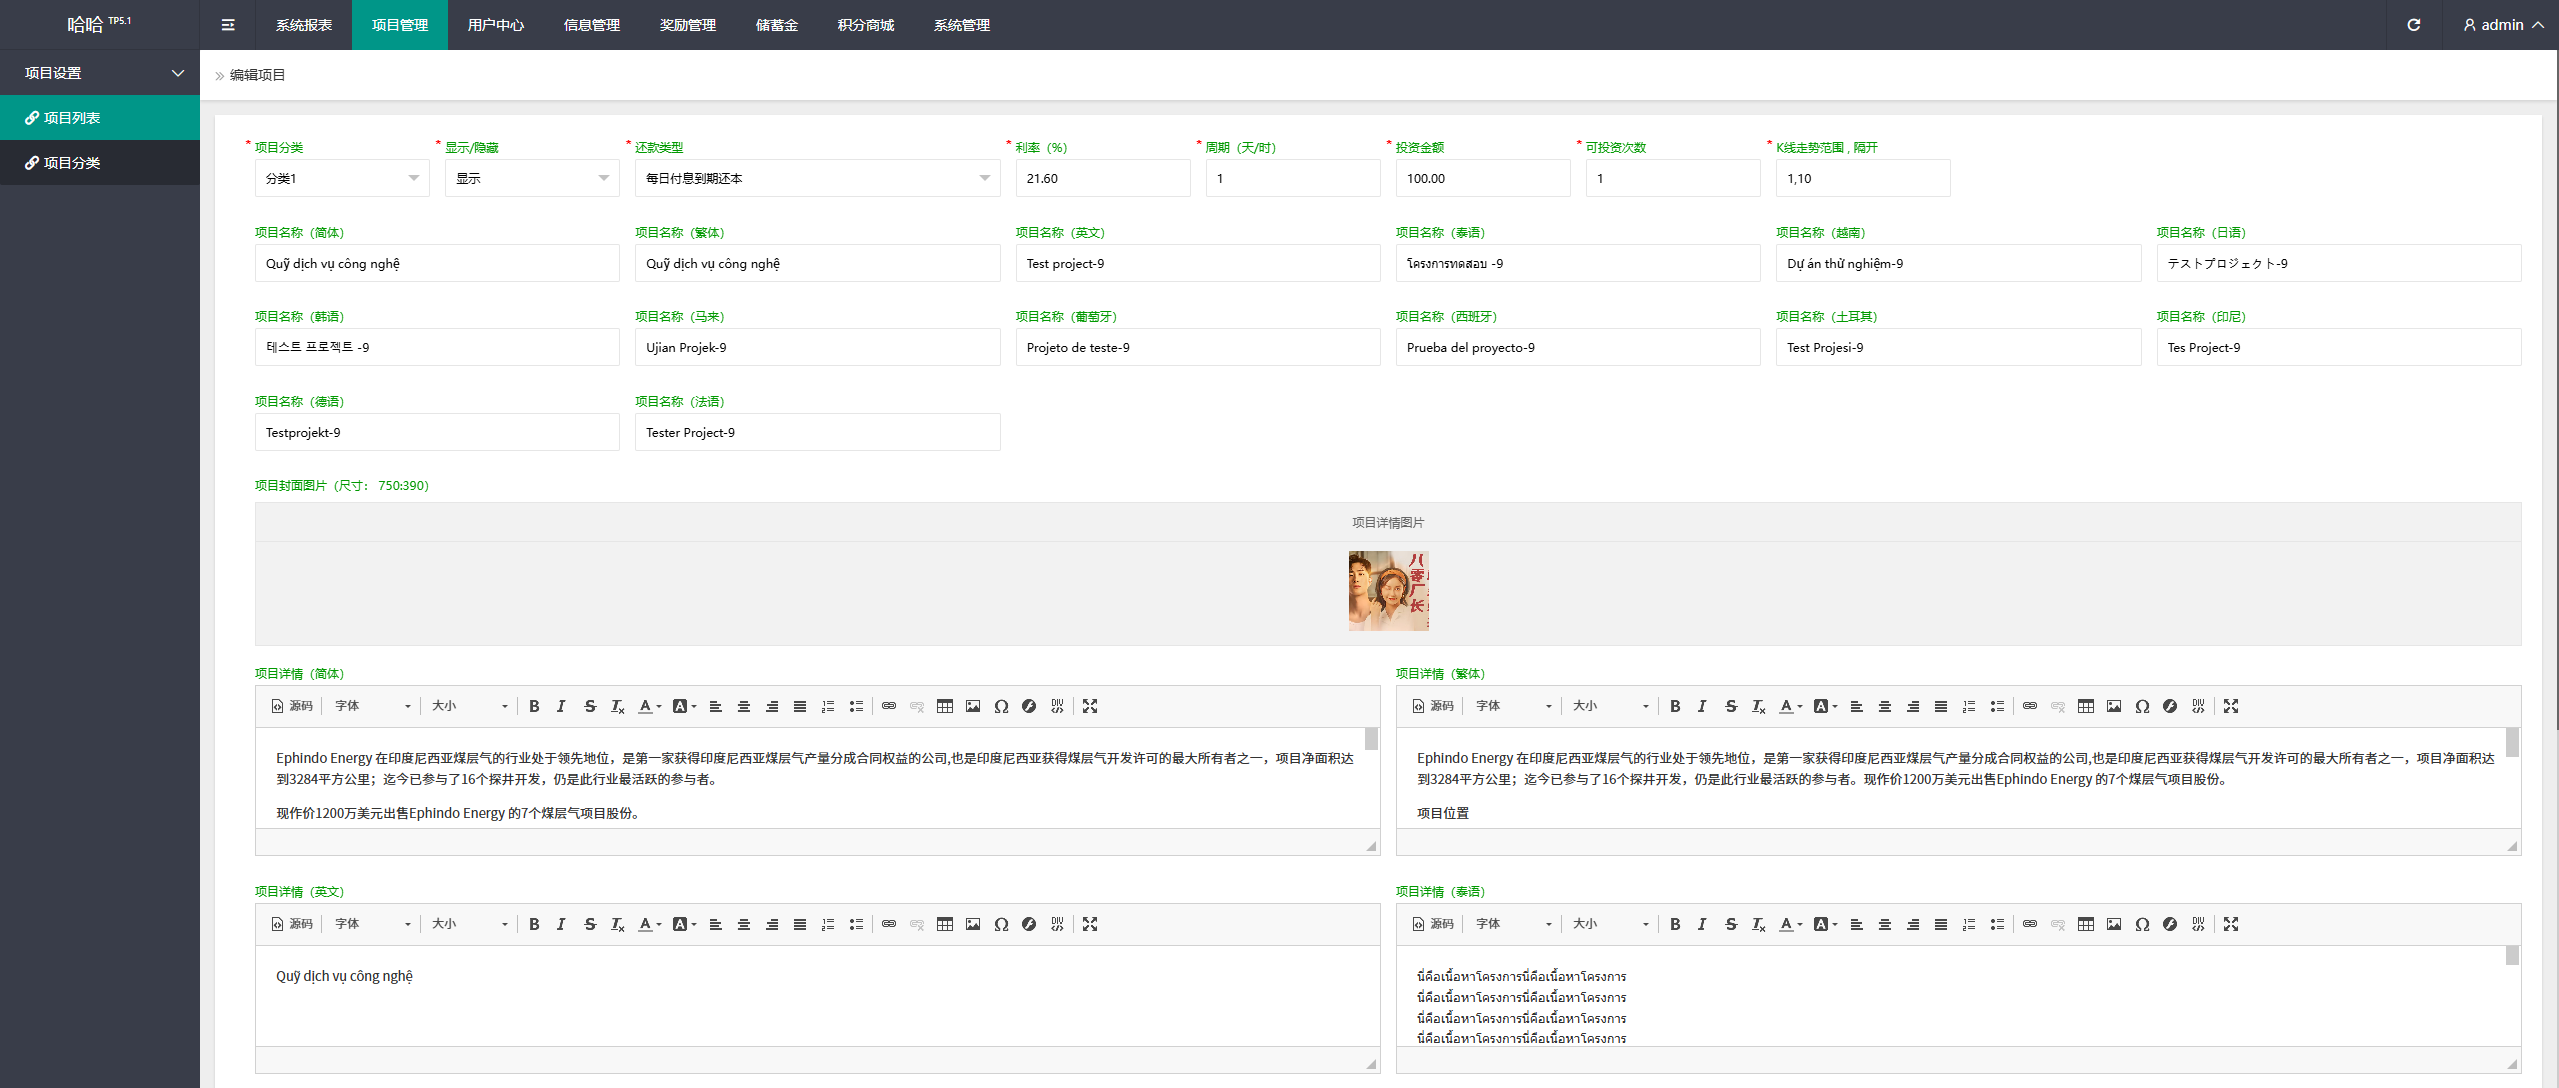Insert table in 简体 editor
The height and width of the screenshot is (1088, 2559).
[945, 706]
